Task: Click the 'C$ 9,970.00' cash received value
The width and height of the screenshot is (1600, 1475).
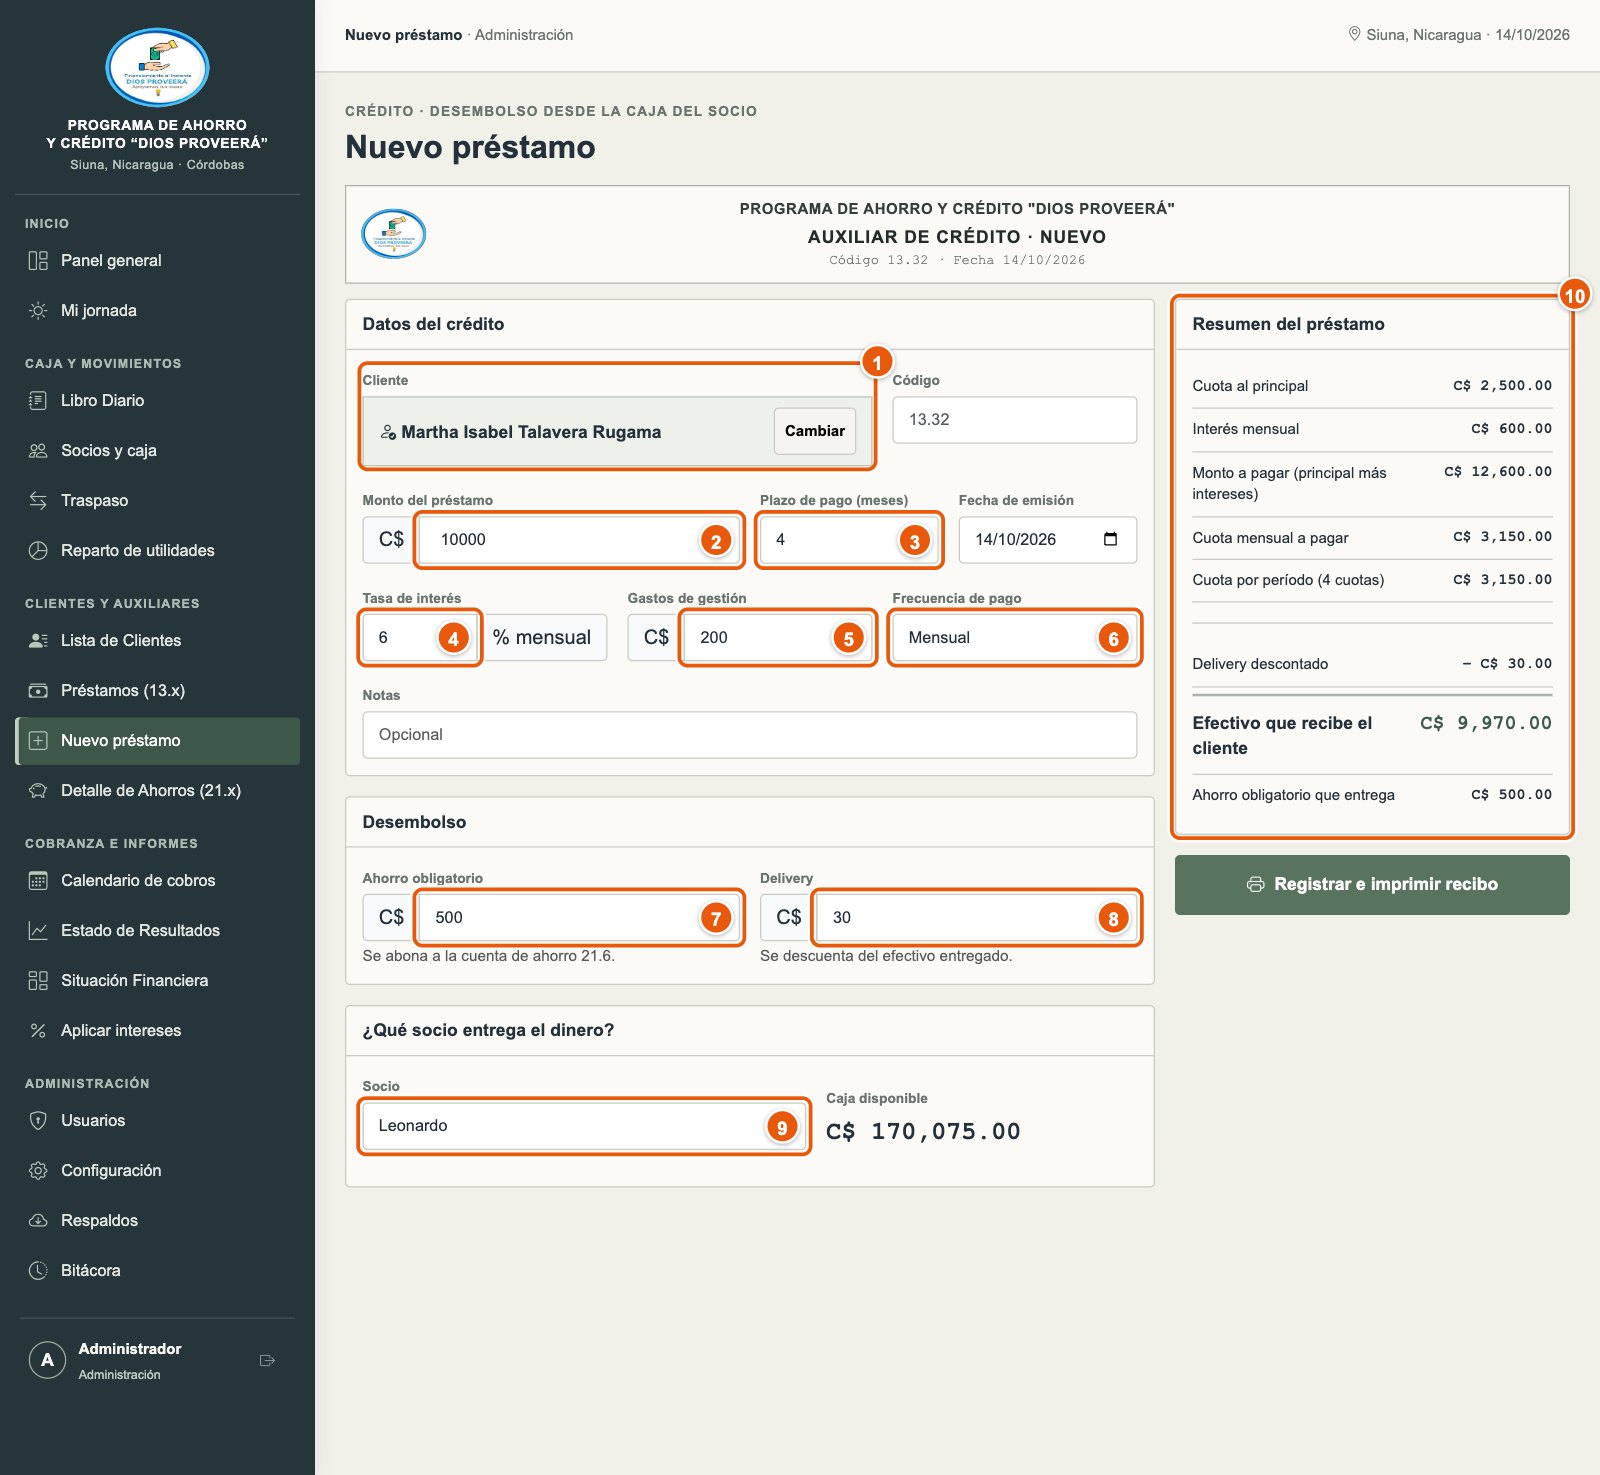Action: pos(1486,723)
